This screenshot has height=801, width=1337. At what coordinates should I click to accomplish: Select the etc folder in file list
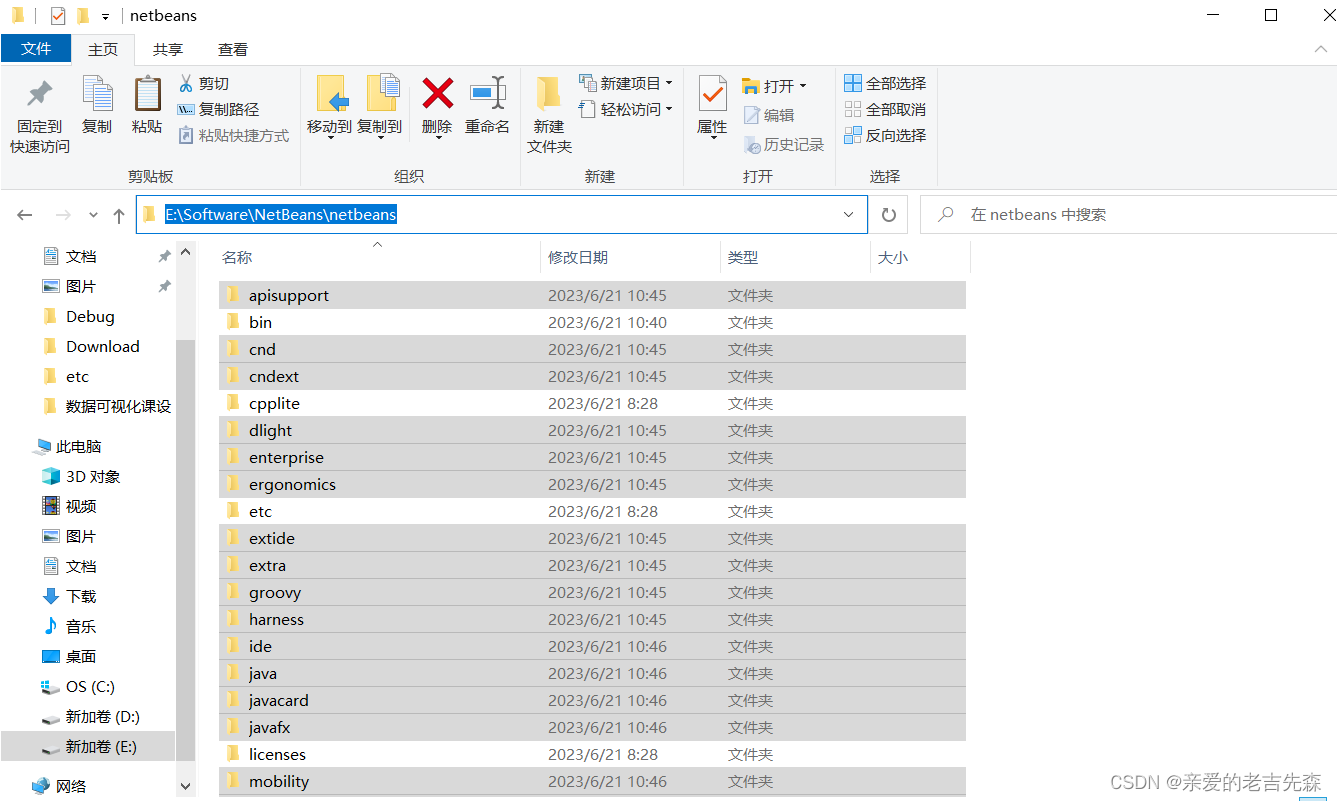point(592,511)
